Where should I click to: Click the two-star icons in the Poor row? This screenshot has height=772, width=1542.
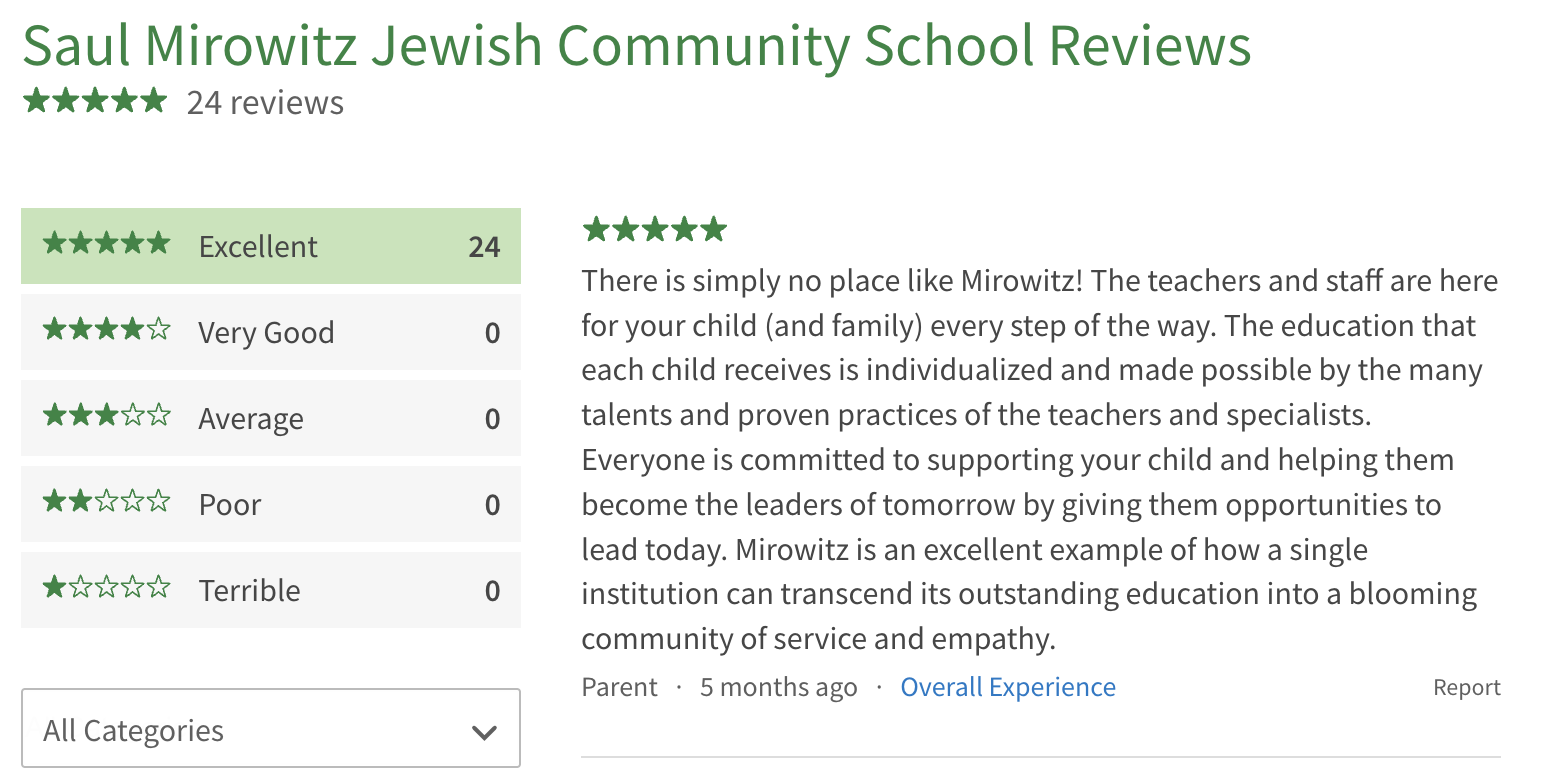coord(107,502)
